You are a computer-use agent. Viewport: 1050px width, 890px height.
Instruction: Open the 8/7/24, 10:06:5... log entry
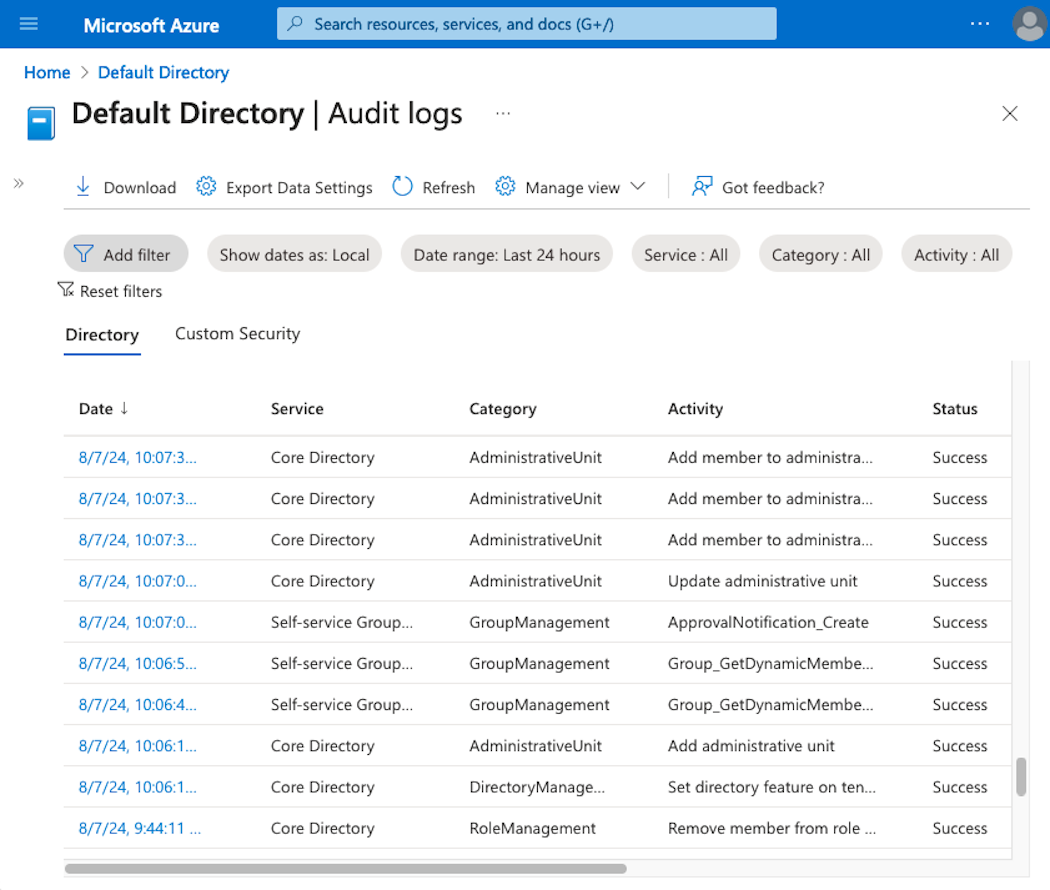[x=137, y=664]
